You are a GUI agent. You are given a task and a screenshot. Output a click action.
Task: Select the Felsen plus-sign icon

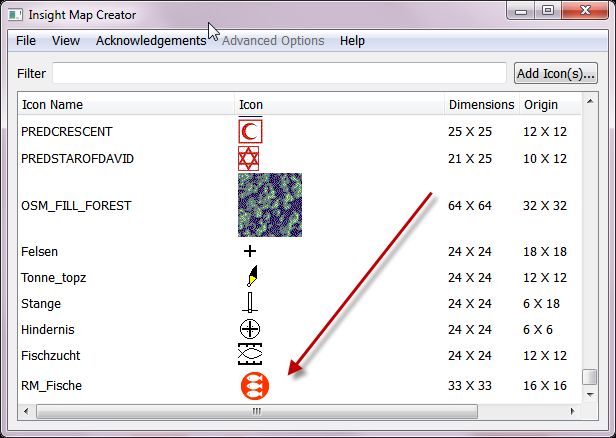pyautogui.click(x=250, y=251)
